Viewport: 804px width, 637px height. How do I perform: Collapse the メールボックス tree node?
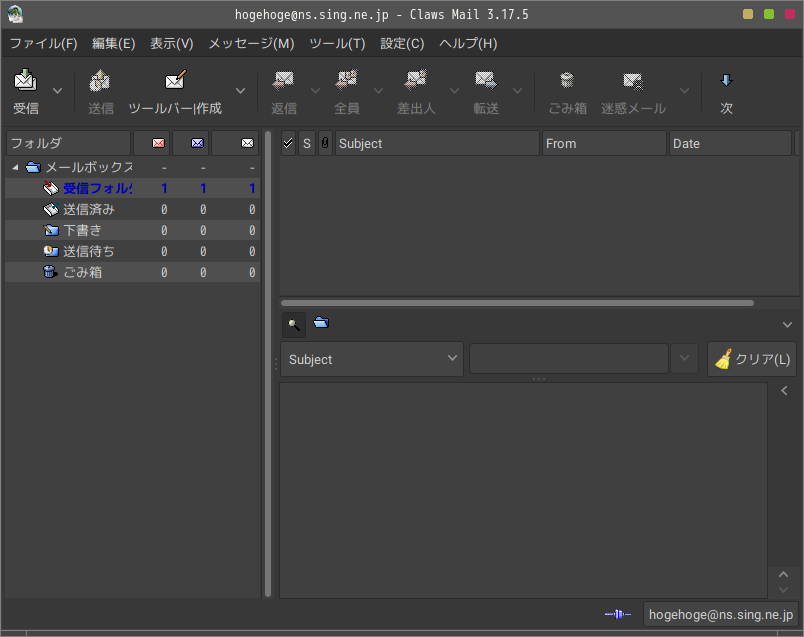pyautogui.click(x=15, y=167)
